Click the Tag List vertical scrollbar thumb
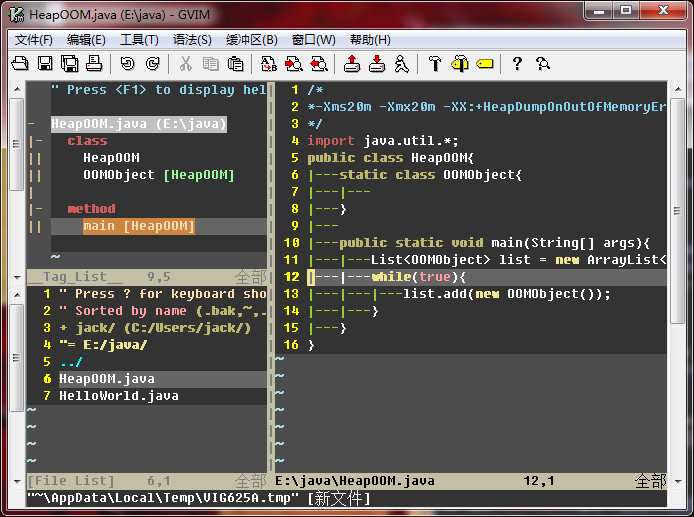The width and height of the screenshot is (694, 517). tap(17, 144)
